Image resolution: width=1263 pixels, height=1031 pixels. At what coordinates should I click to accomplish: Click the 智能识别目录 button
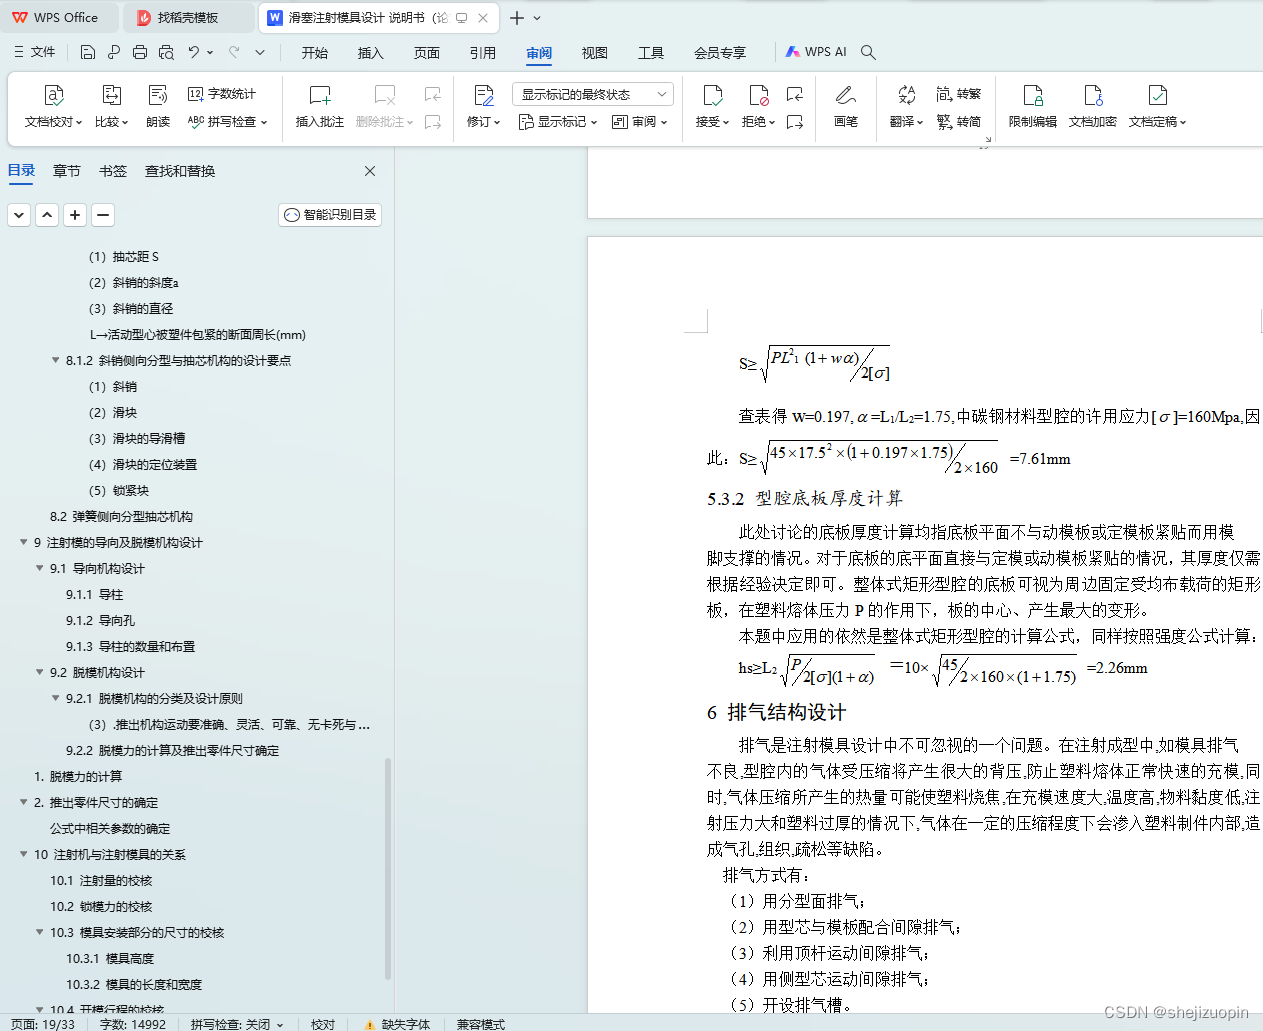click(x=330, y=215)
